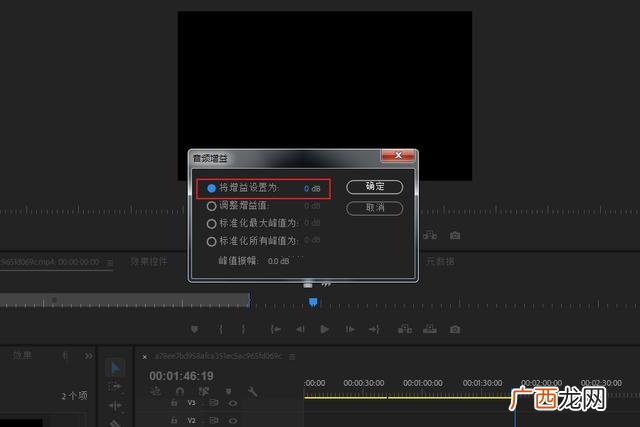Toggle the V3 track lock
Screen dimensions: 640x427
(x=174, y=403)
